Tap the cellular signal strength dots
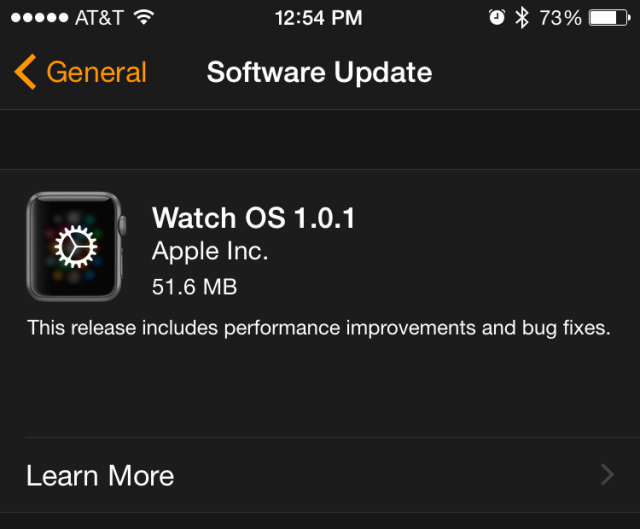 click(40, 18)
